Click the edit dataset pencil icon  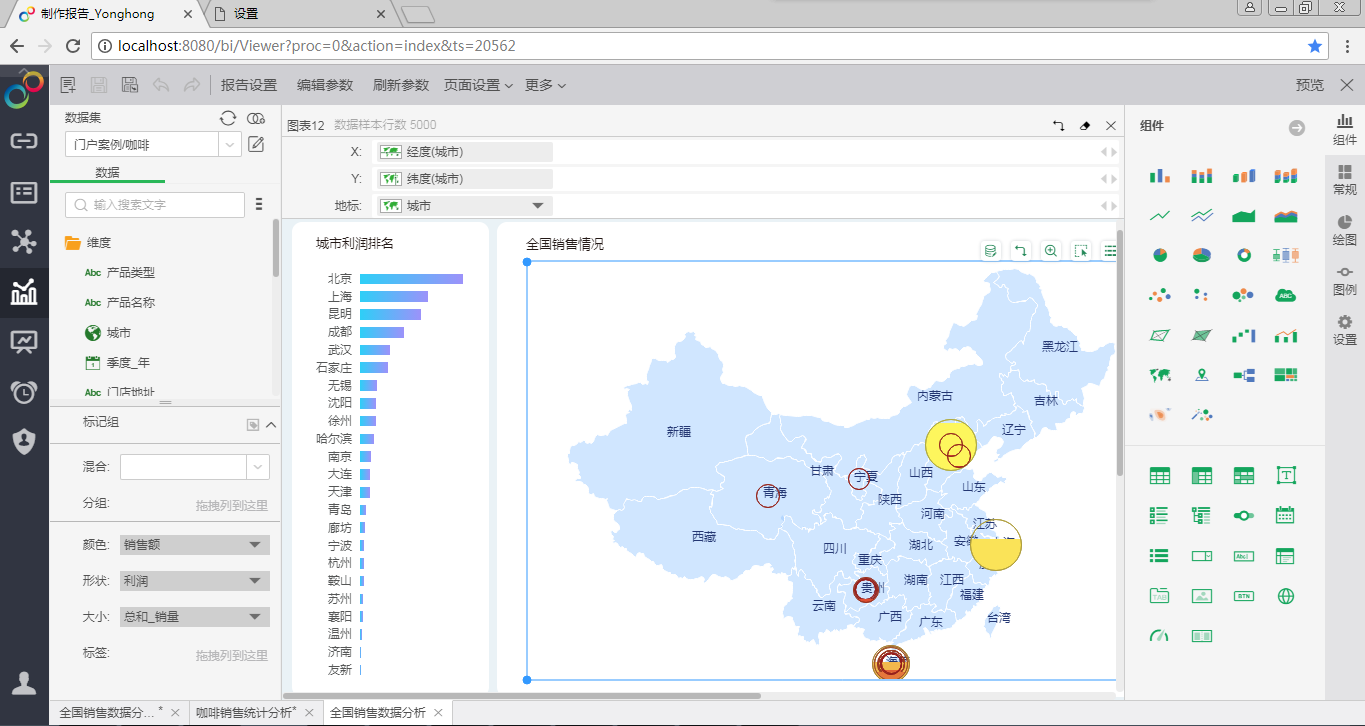(256, 144)
